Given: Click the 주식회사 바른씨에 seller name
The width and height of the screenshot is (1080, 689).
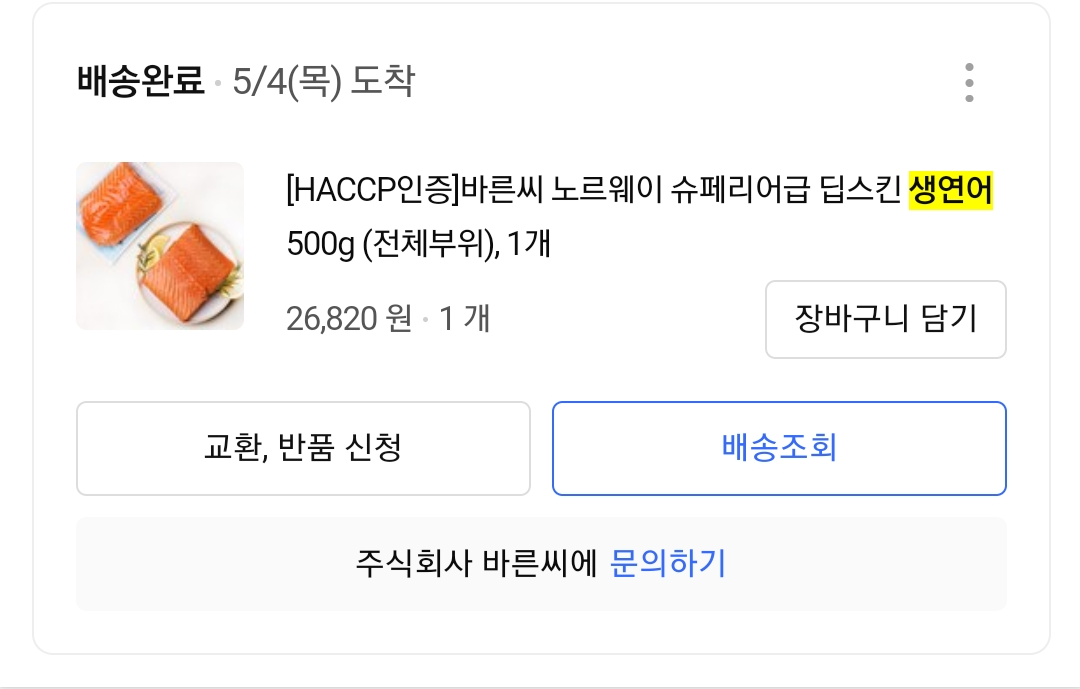Looking at the screenshot, I should pos(476,563).
